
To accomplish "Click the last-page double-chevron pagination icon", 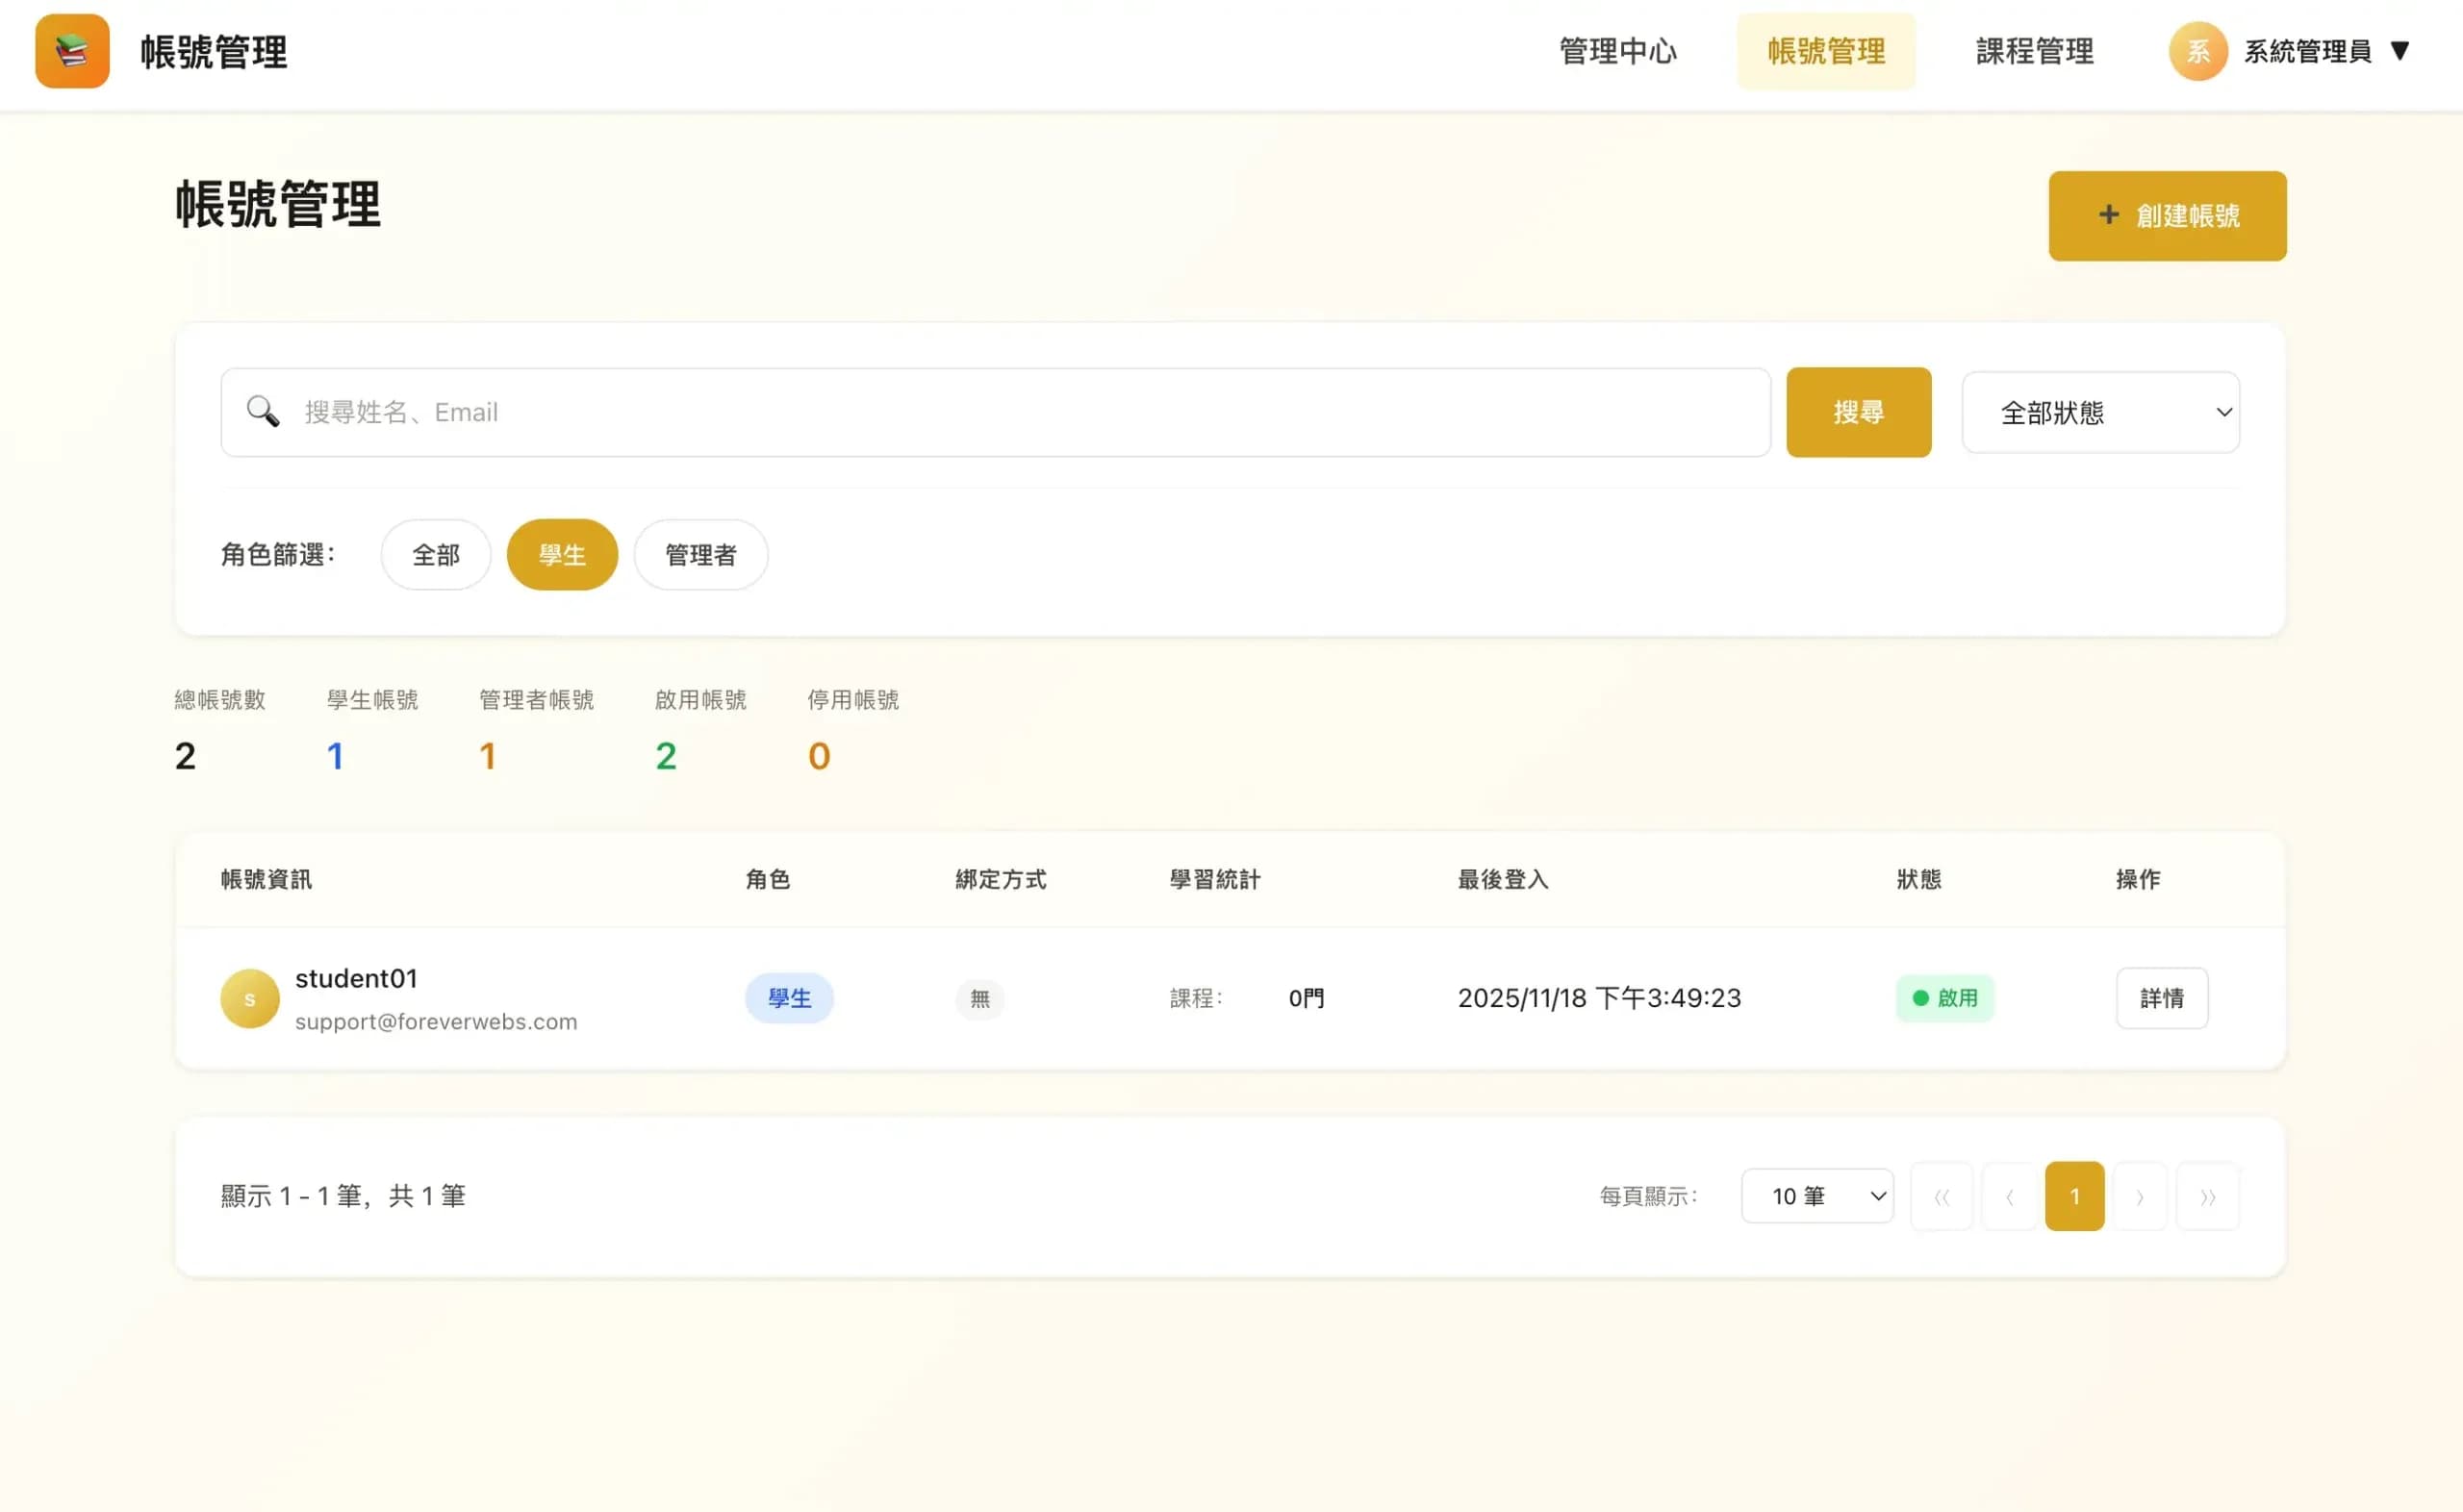I will [2207, 1195].
